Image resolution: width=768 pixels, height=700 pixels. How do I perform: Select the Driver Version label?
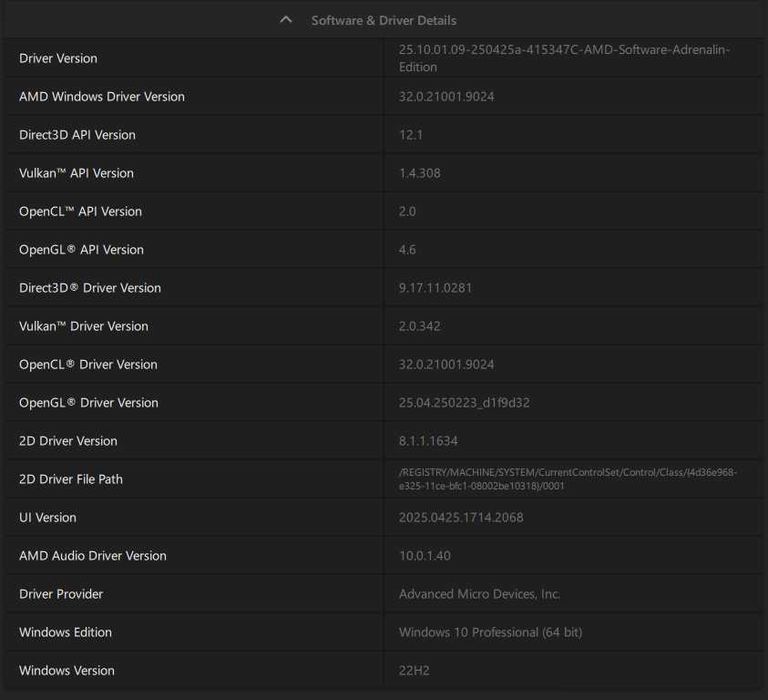click(x=58, y=58)
